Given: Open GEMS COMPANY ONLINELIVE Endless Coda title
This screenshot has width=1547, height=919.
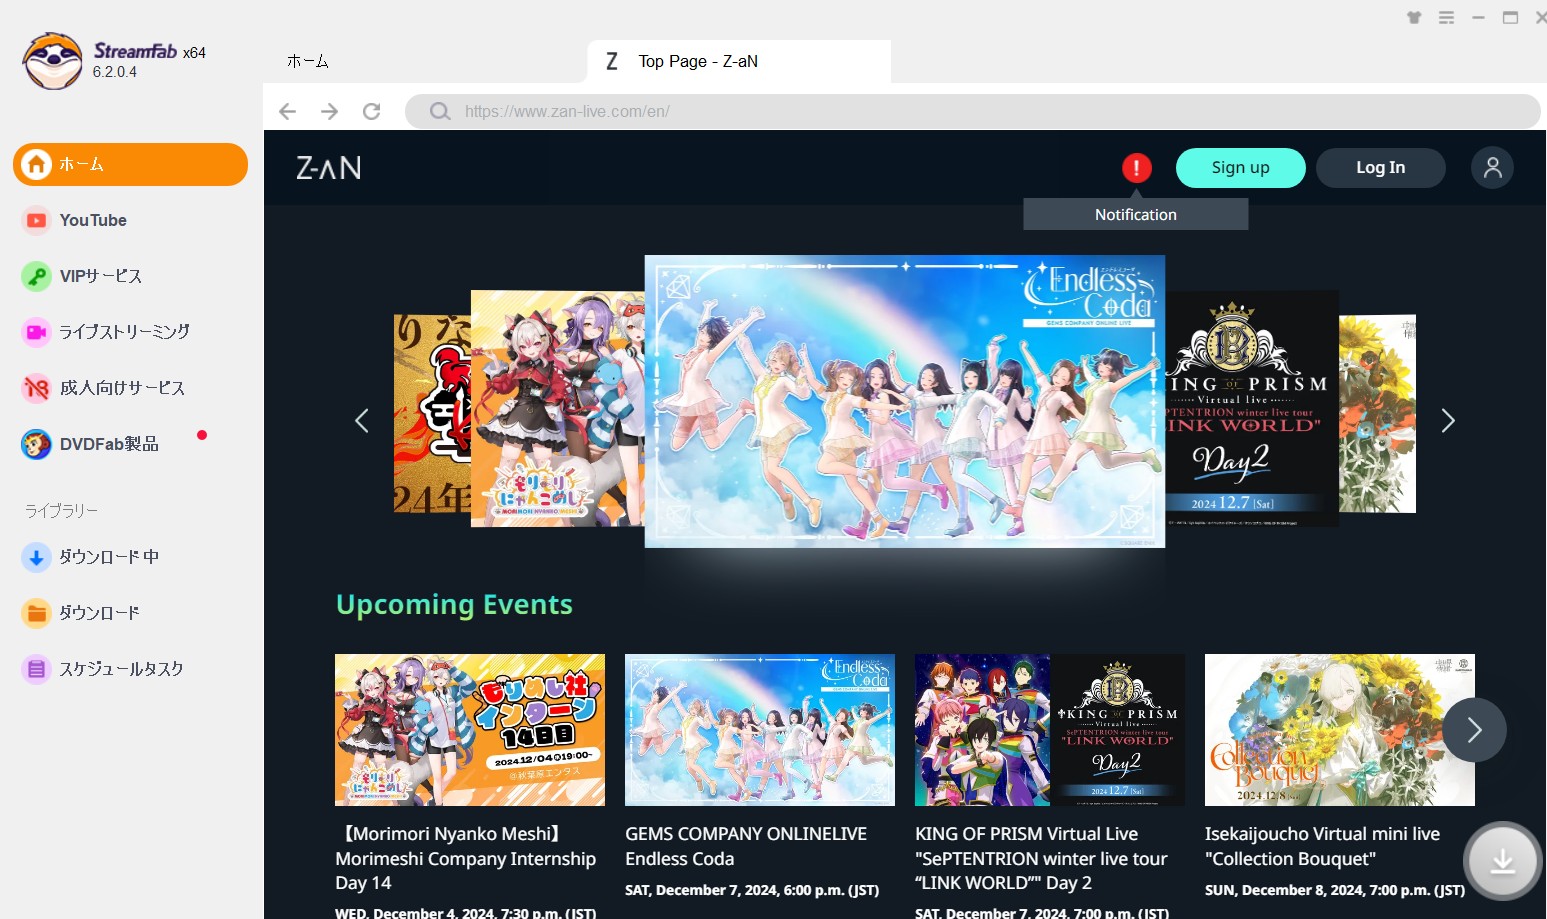Looking at the screenshot, I should 746,846.
